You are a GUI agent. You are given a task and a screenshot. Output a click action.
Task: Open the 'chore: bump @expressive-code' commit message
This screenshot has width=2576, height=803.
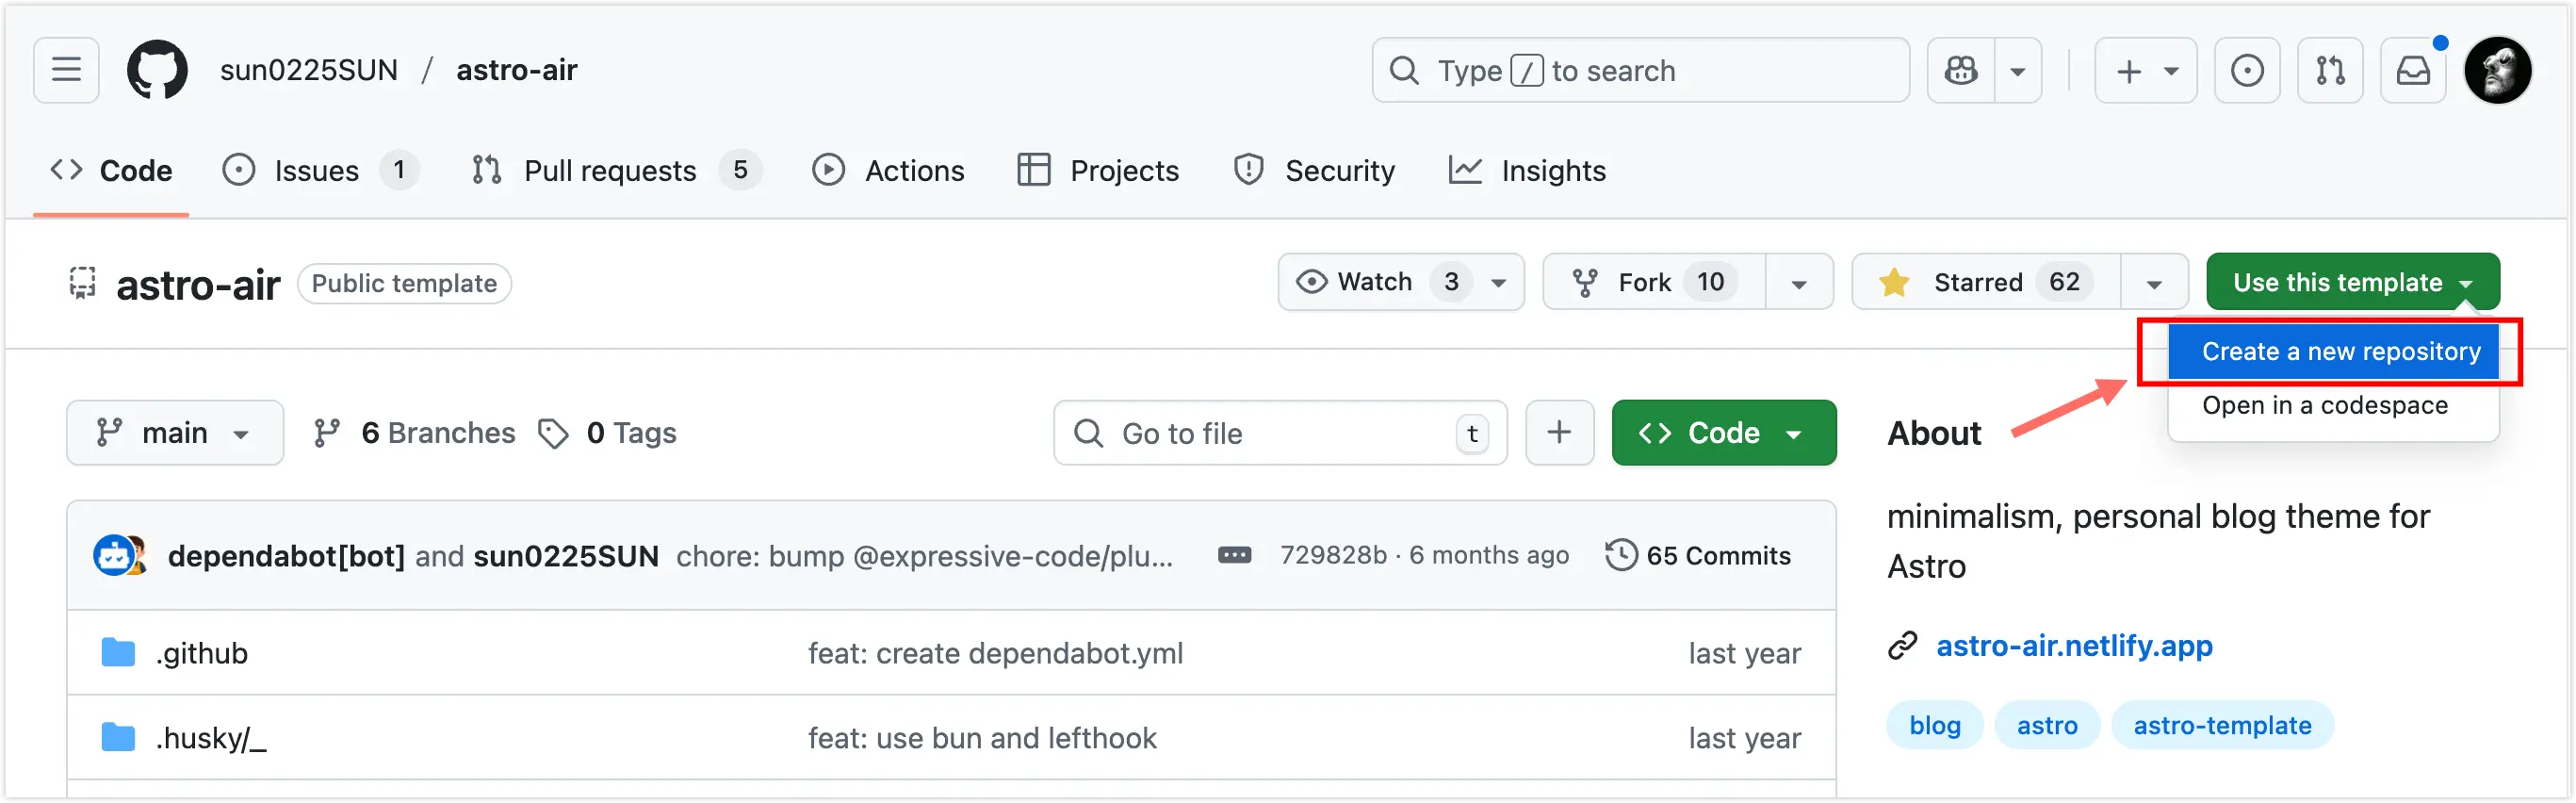pyautogui.click(x=924, y=555)
